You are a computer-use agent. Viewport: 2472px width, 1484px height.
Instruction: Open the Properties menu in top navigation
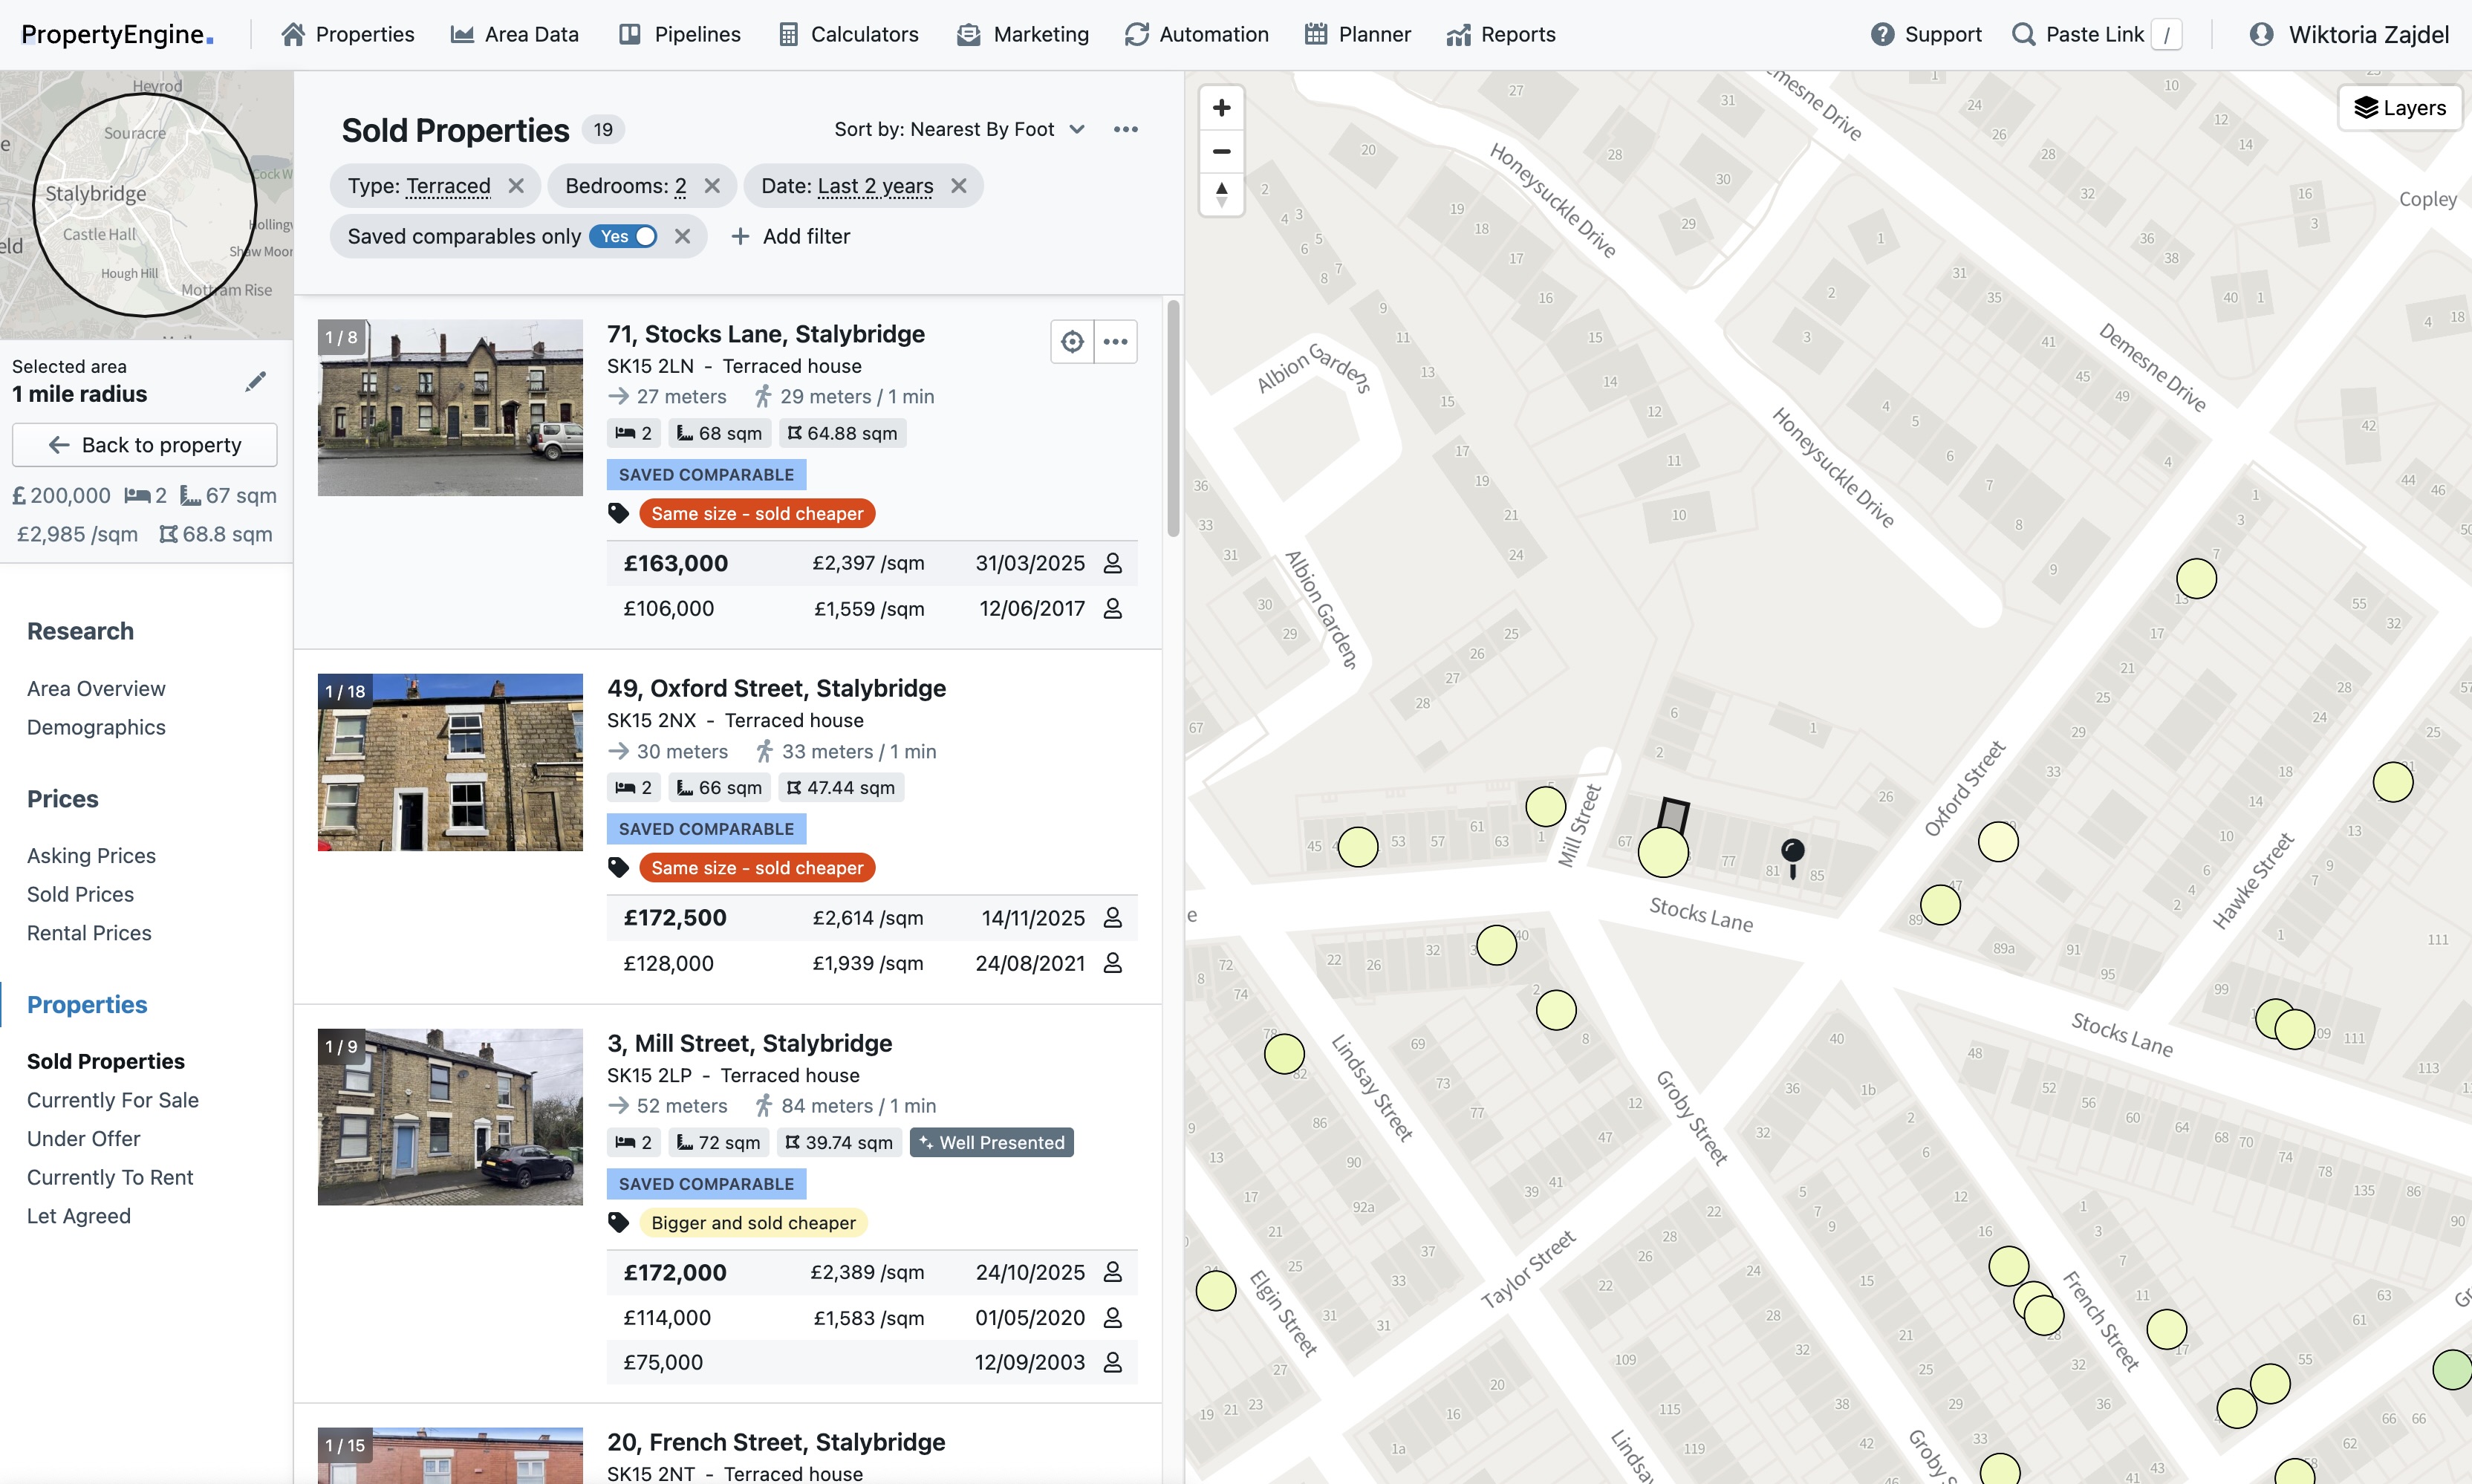(347, 34)
